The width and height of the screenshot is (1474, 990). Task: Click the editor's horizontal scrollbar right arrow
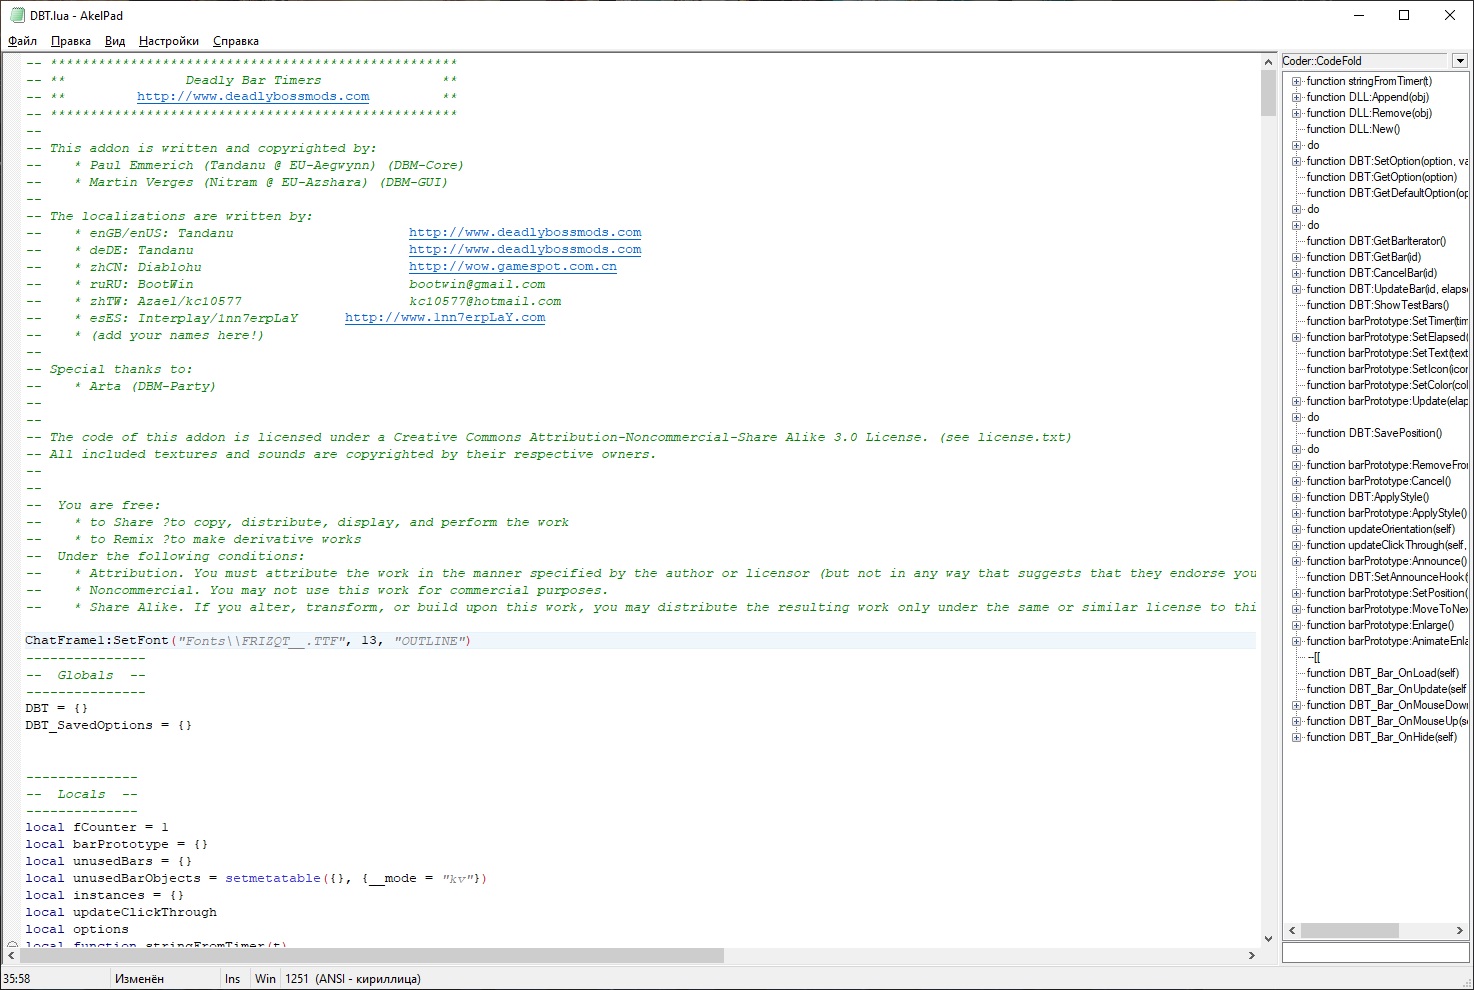tap(1251, 956)
